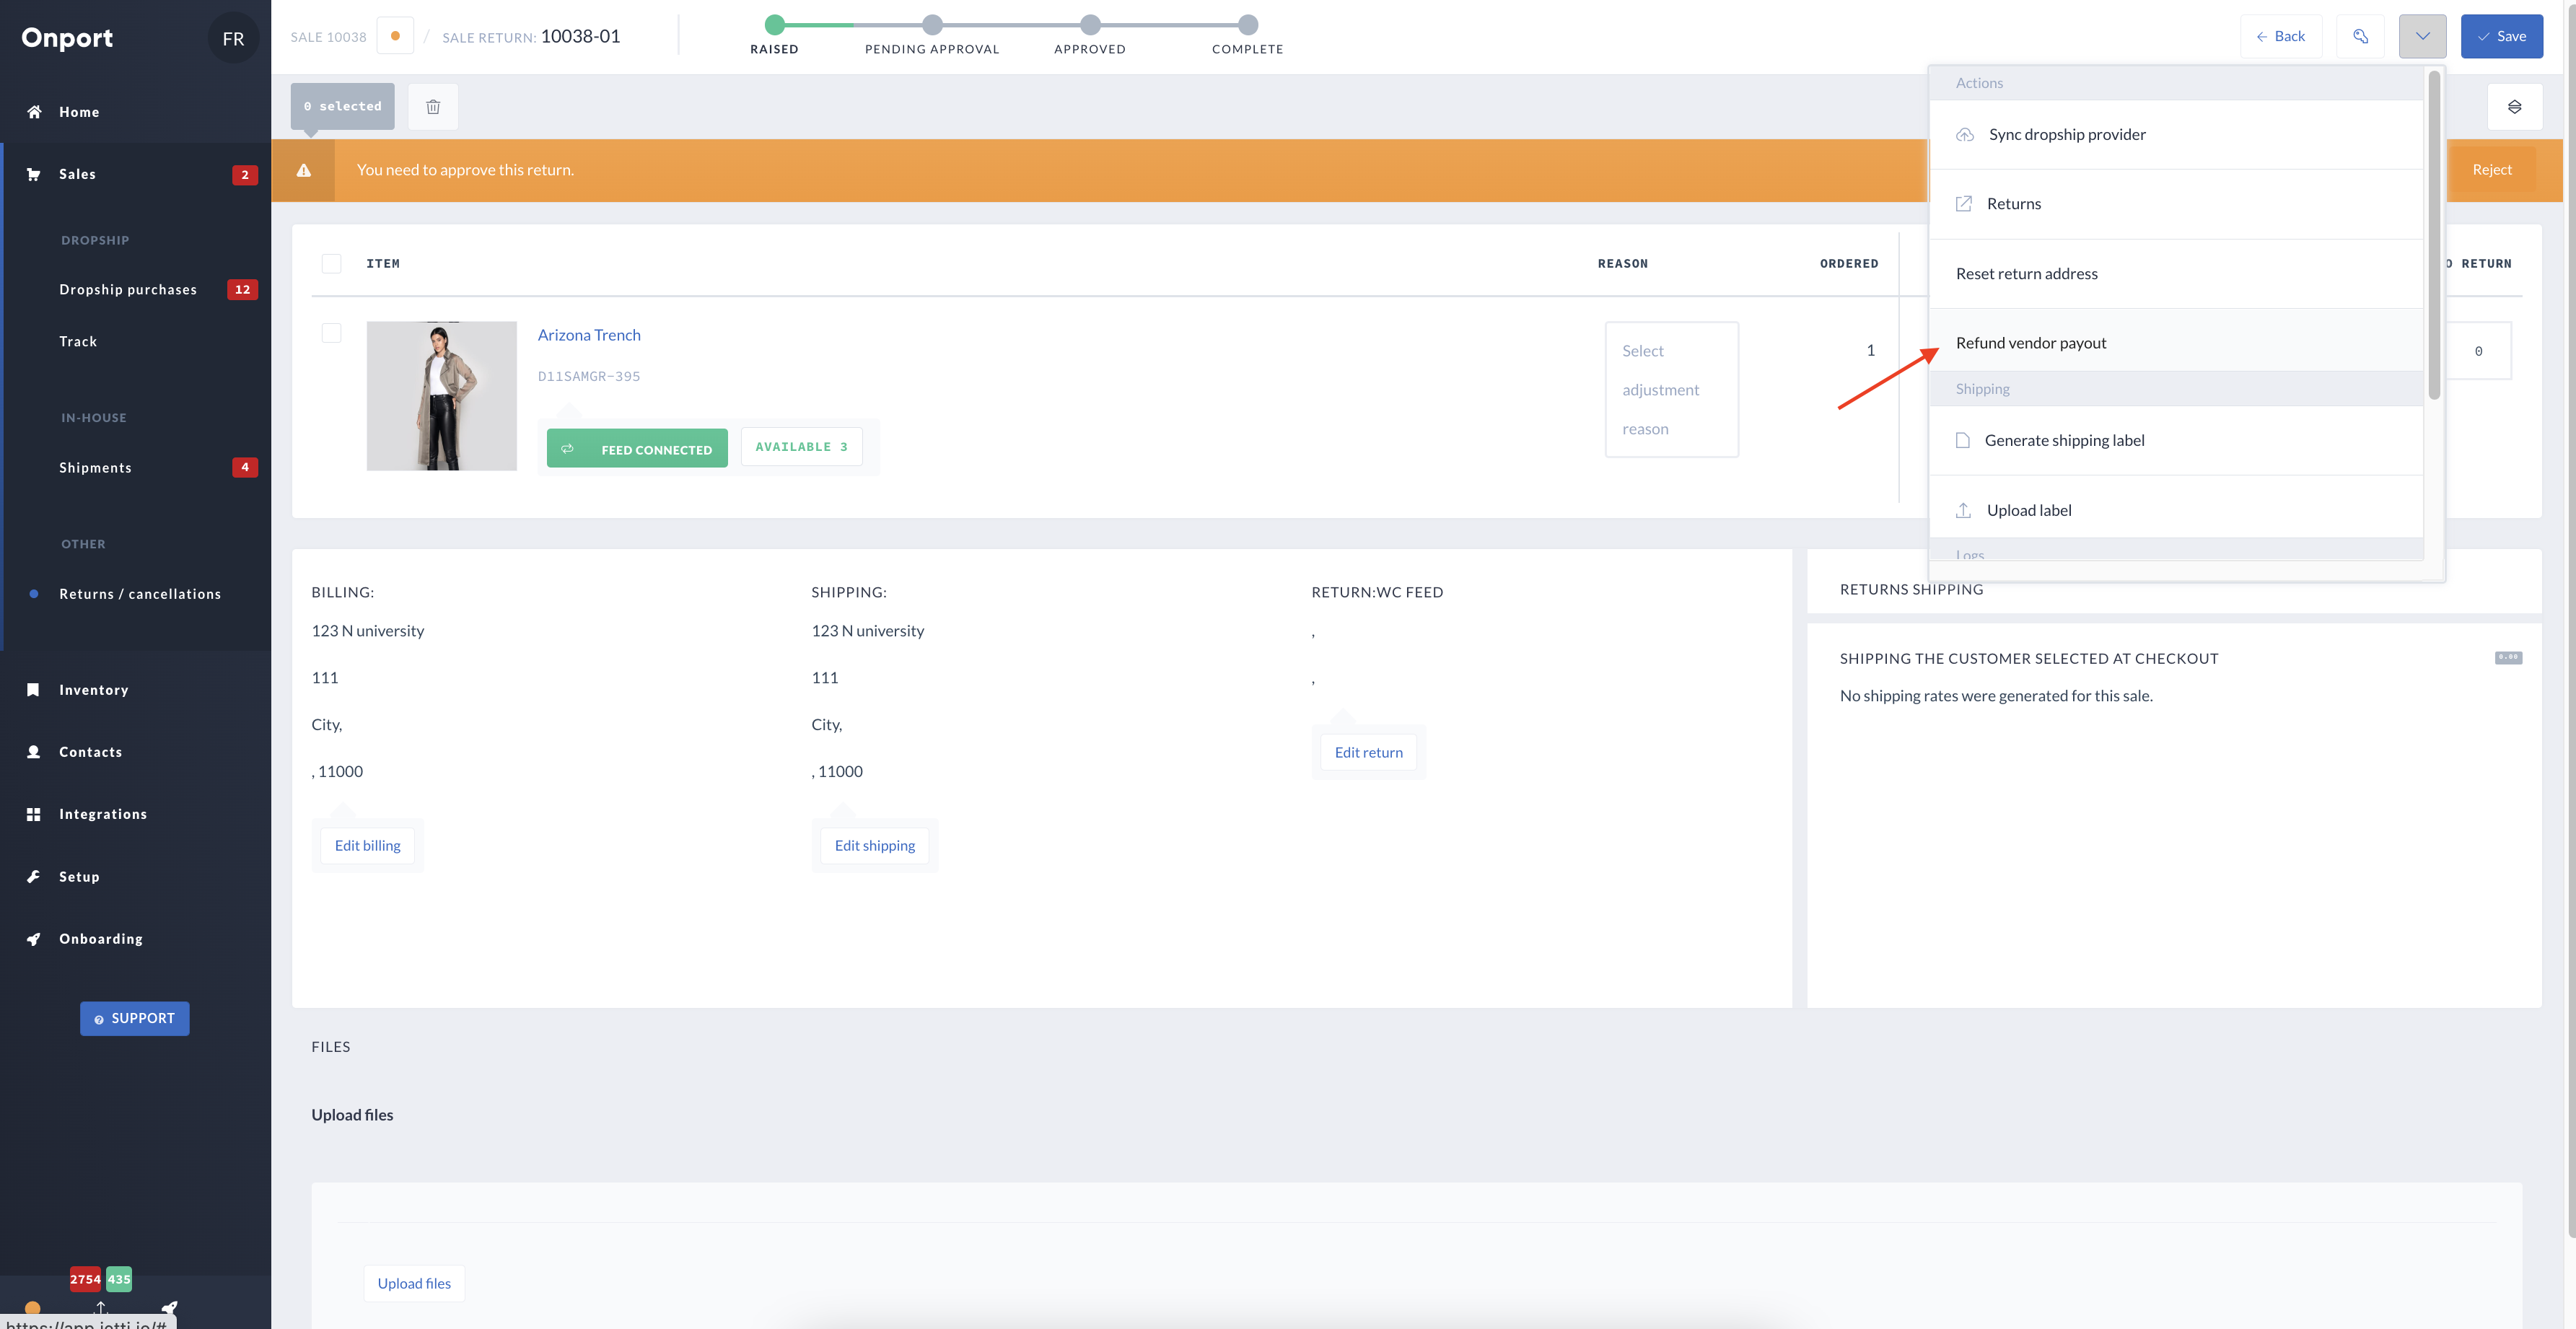Click the Arizona Trench product thumbnail
2576x1329 pixels.
[x=441, y=396]
